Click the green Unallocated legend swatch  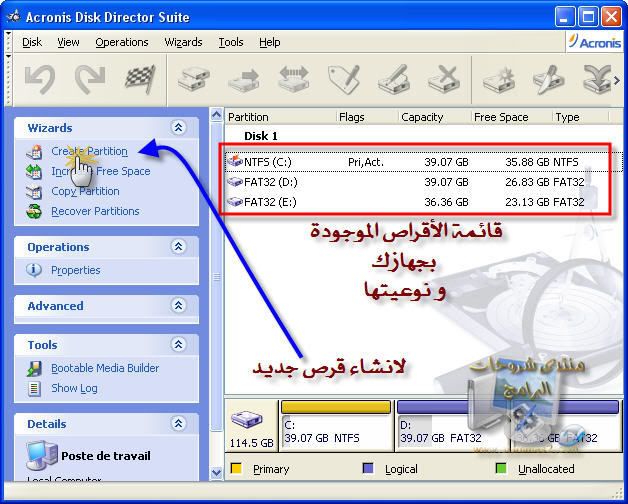(x=501, y=468)
